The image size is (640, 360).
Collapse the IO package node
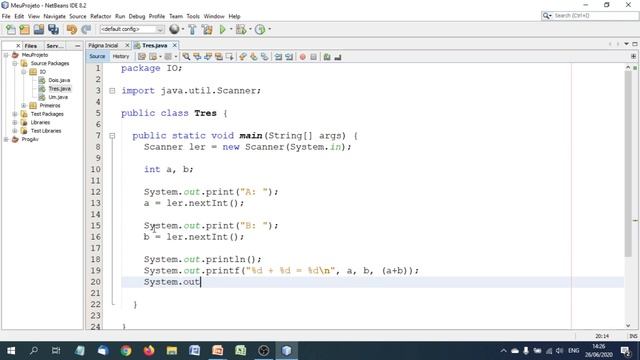(24, 72)
